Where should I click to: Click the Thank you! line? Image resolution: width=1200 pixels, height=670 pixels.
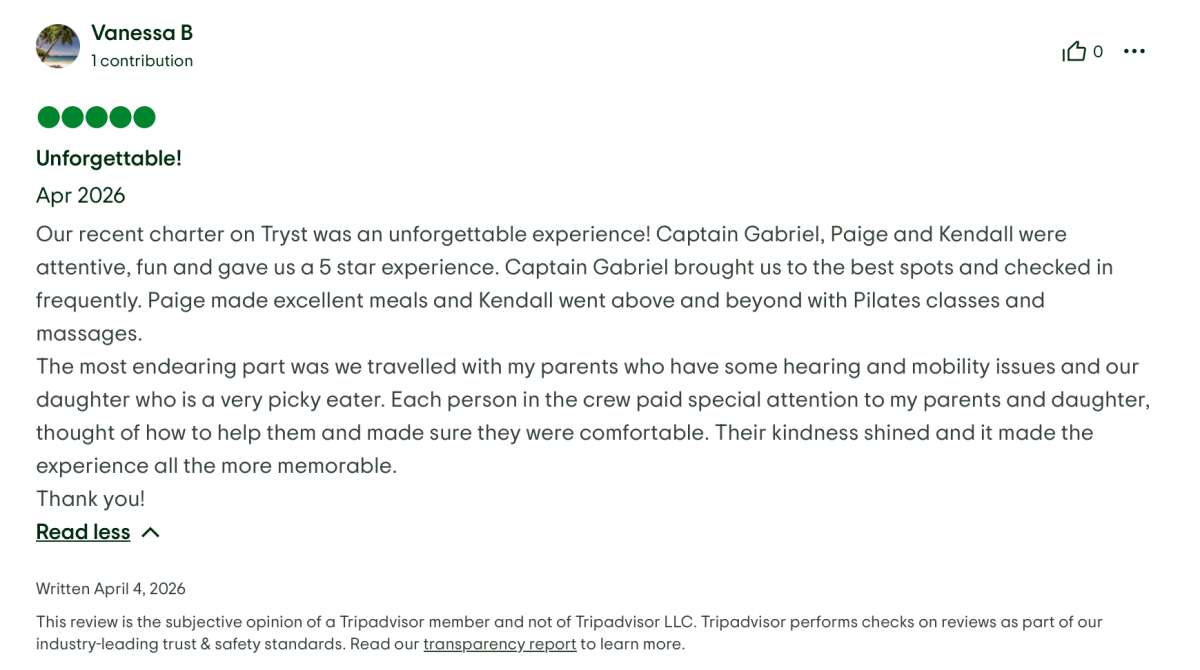click(x=91, y=499)
